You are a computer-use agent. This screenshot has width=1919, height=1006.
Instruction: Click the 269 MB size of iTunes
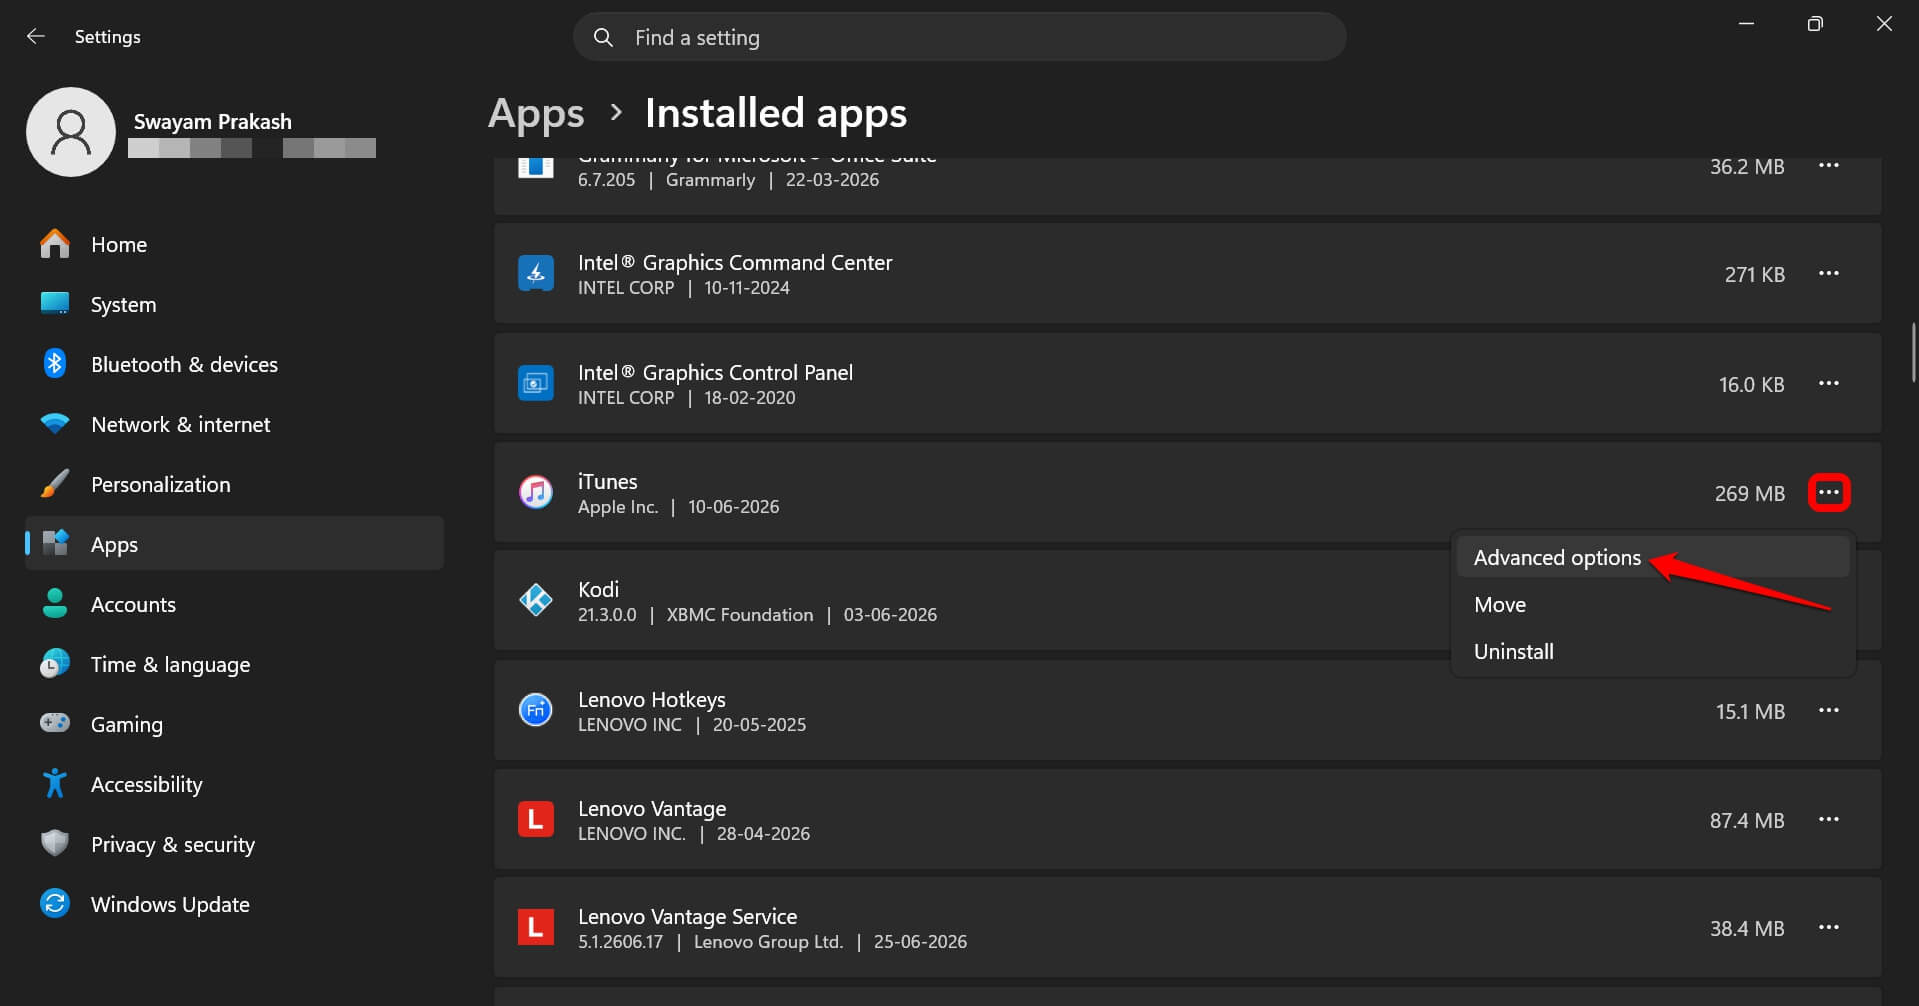(x=1749, y=493)
